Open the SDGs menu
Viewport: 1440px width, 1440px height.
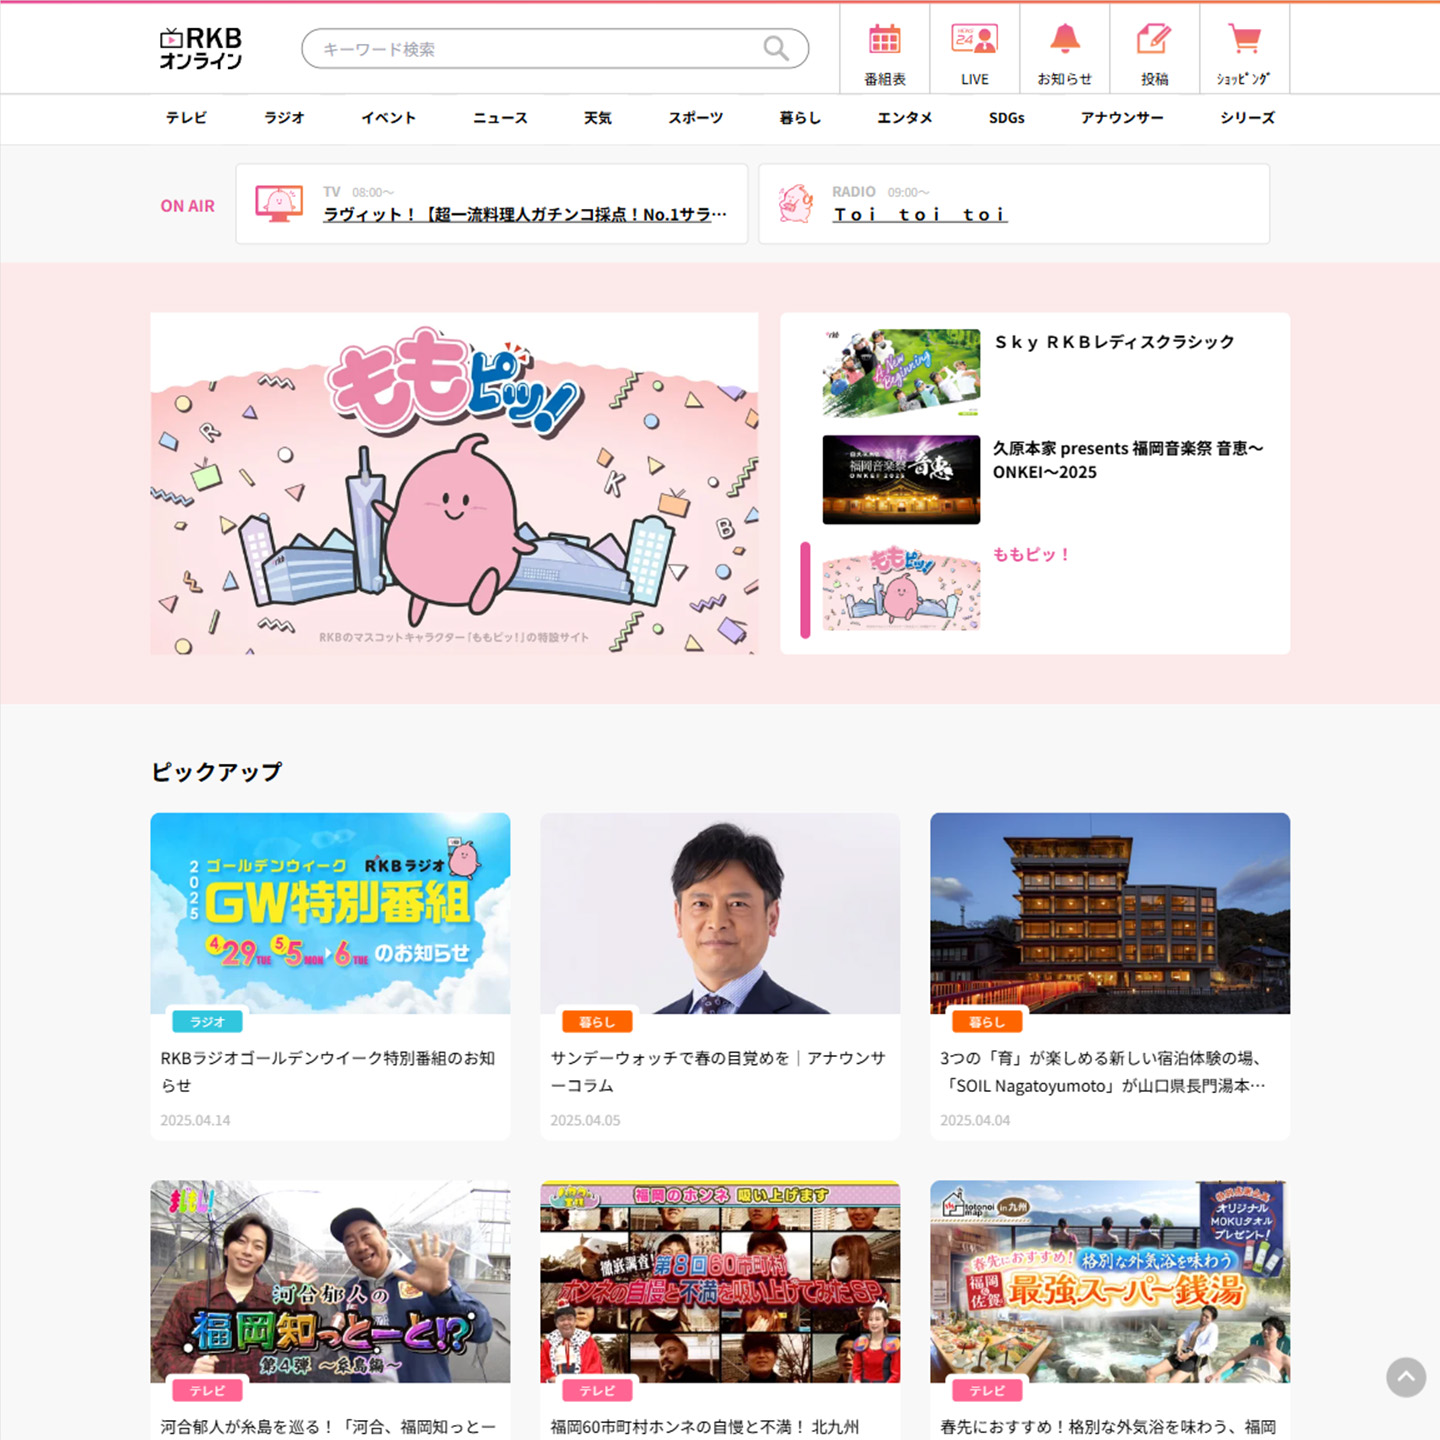click(1007, 118)
